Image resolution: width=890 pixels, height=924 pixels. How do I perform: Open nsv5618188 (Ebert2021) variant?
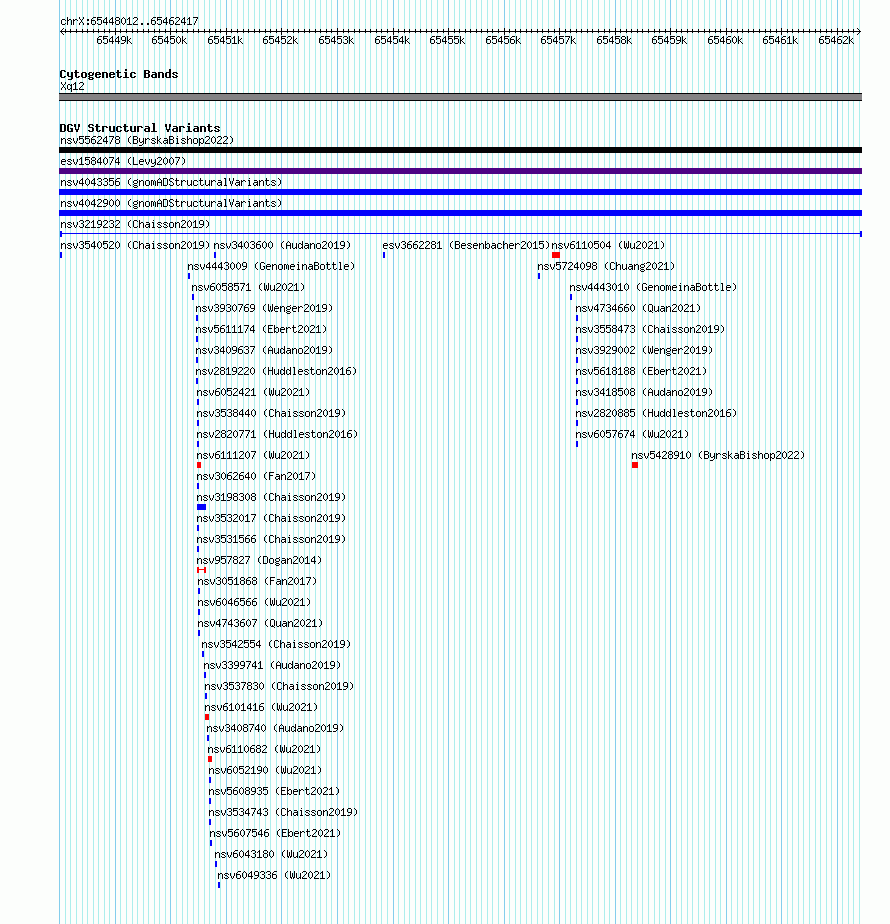click(641, 371)
